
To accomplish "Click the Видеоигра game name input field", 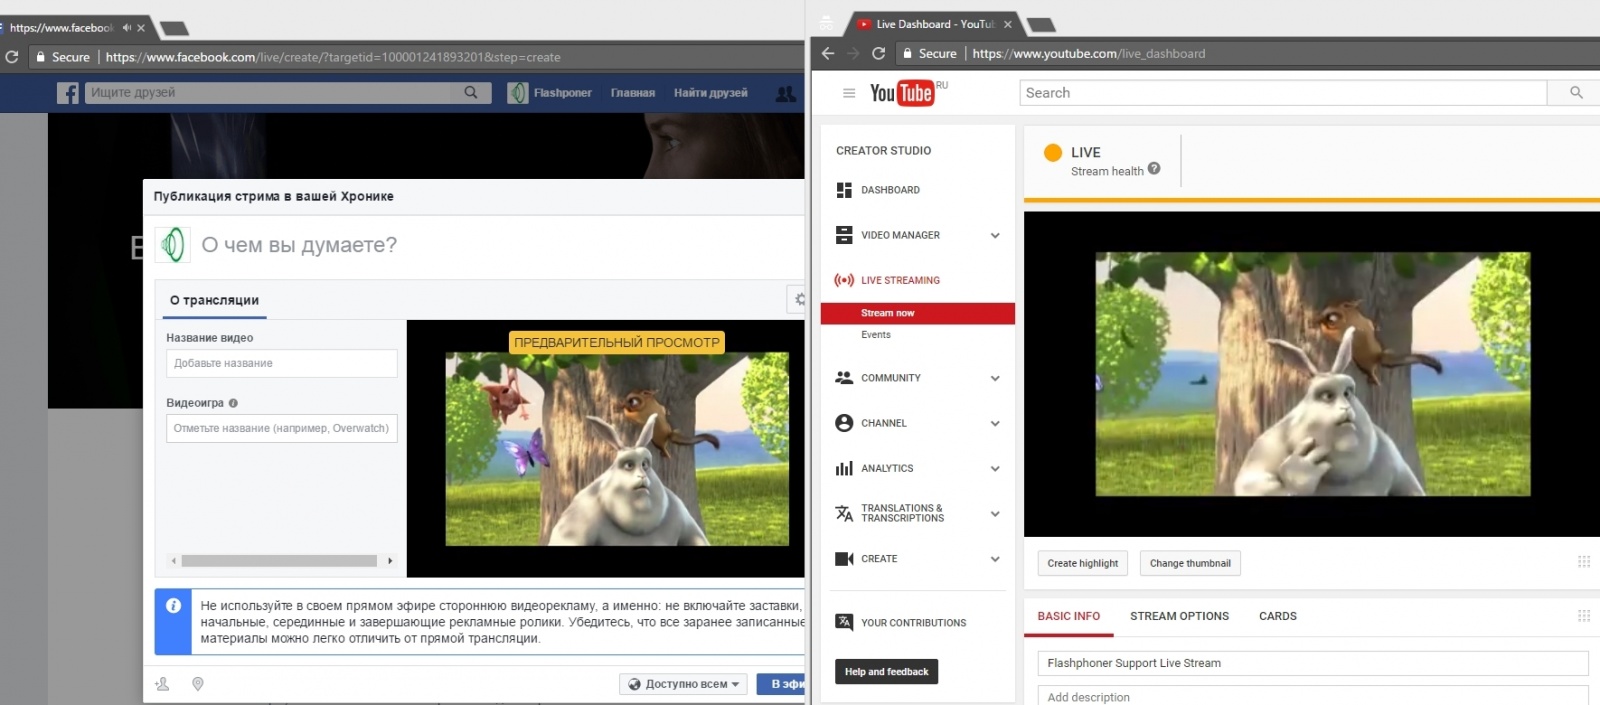I will click(282, 428).
